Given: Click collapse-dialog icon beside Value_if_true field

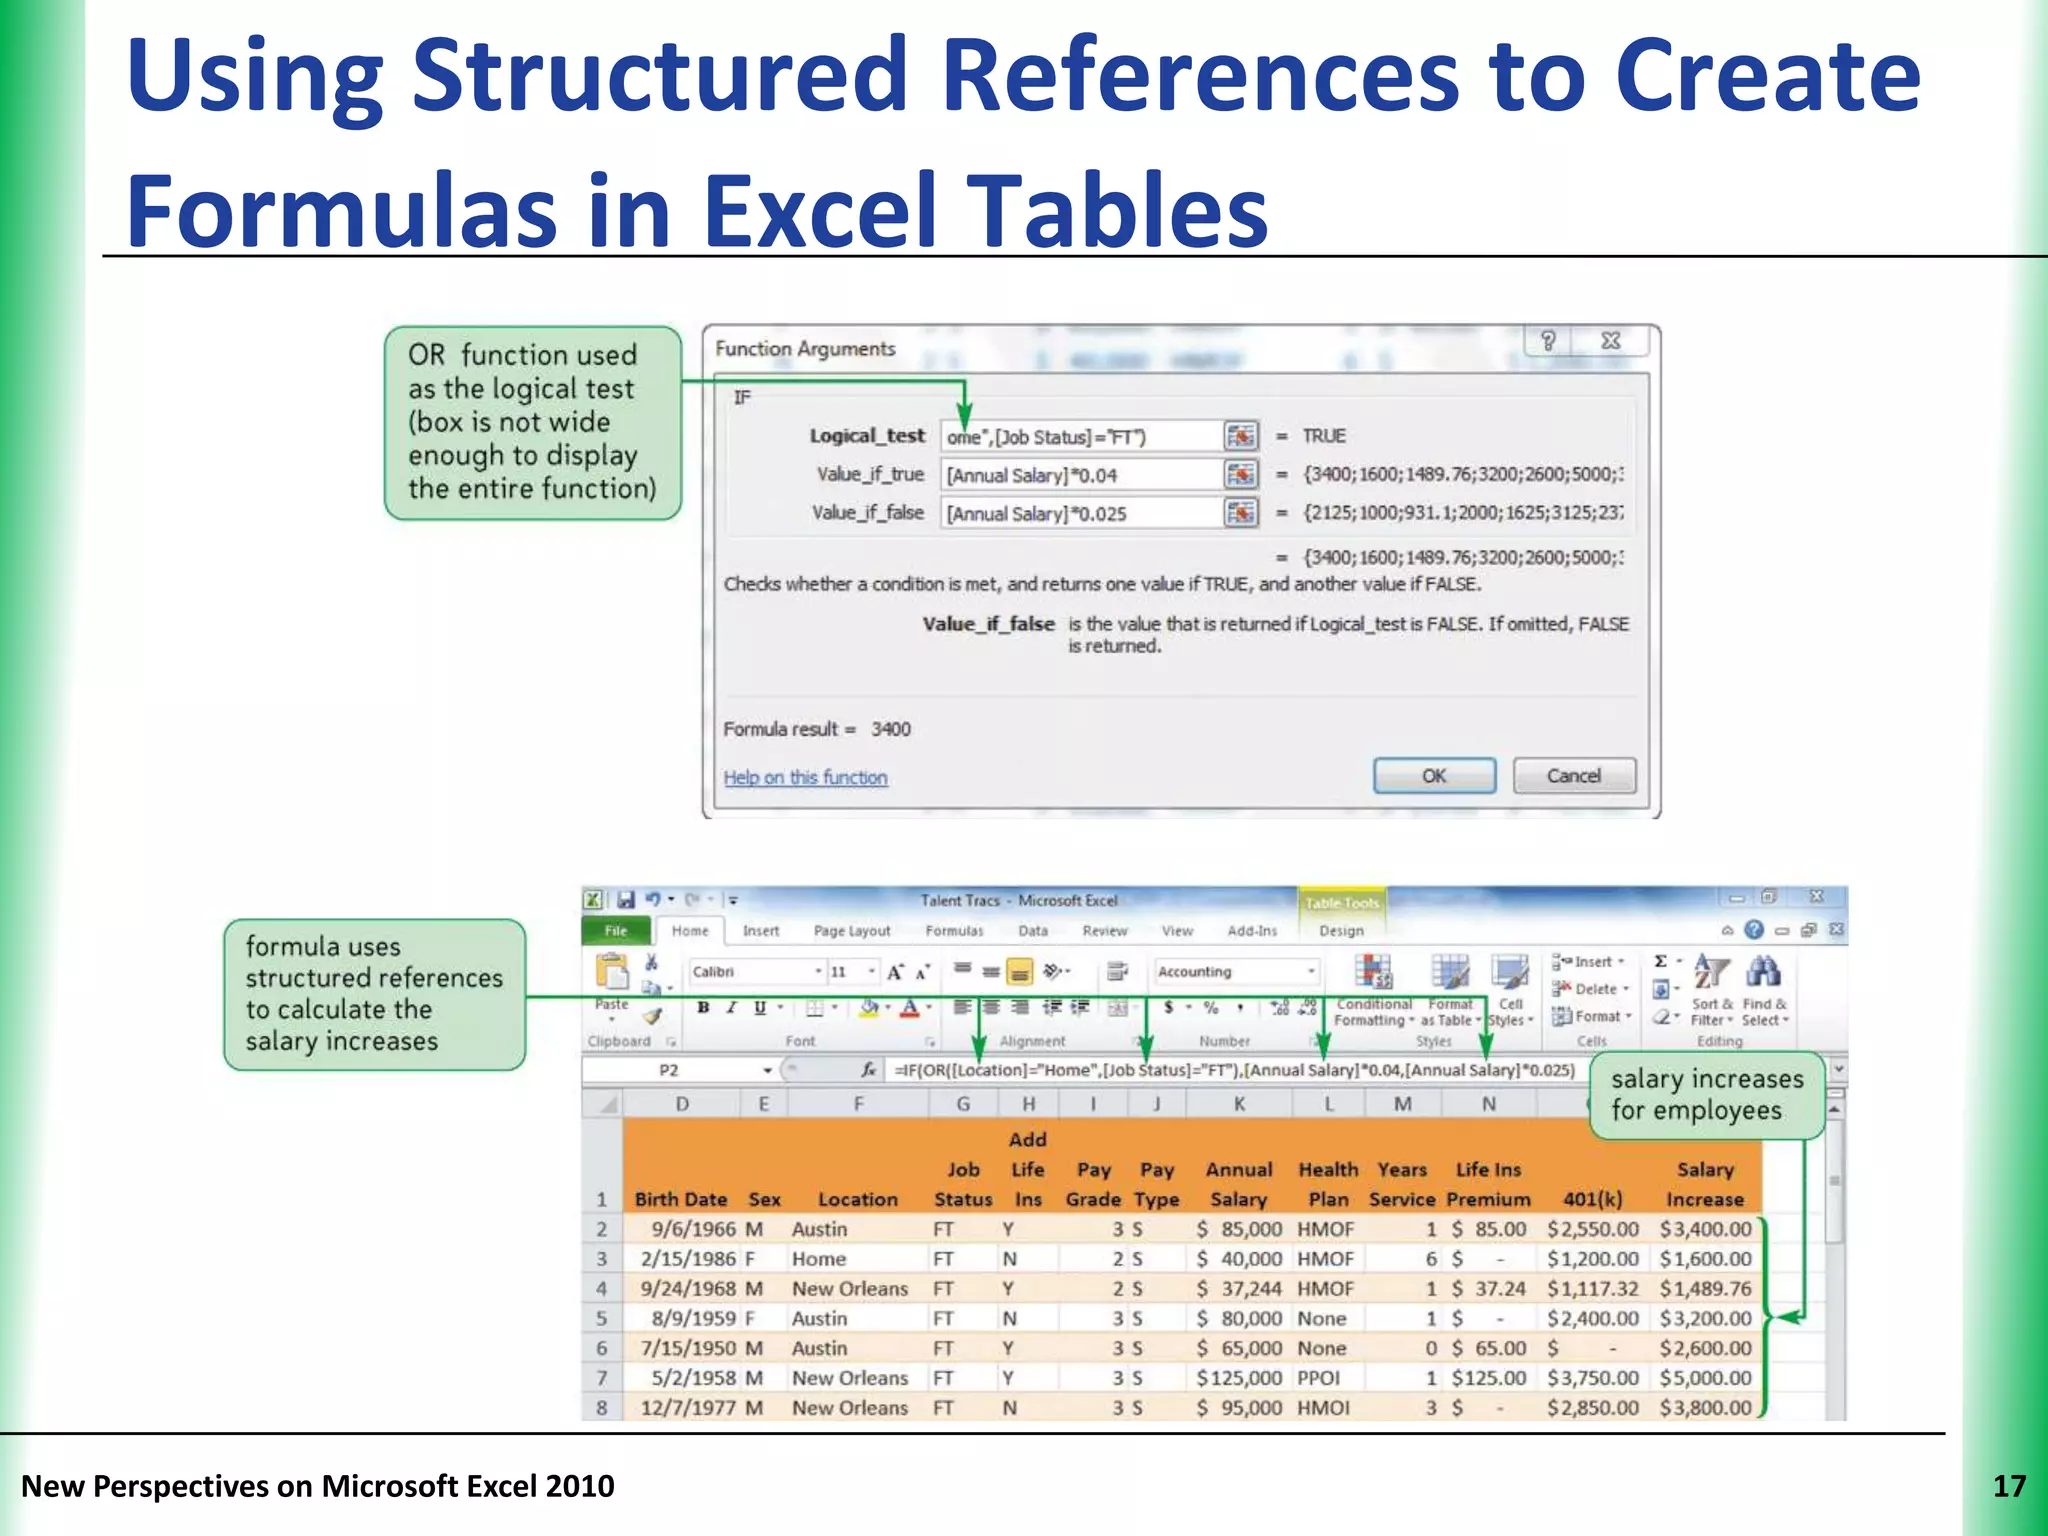Looking at the screenshot, I should 1241,474.
